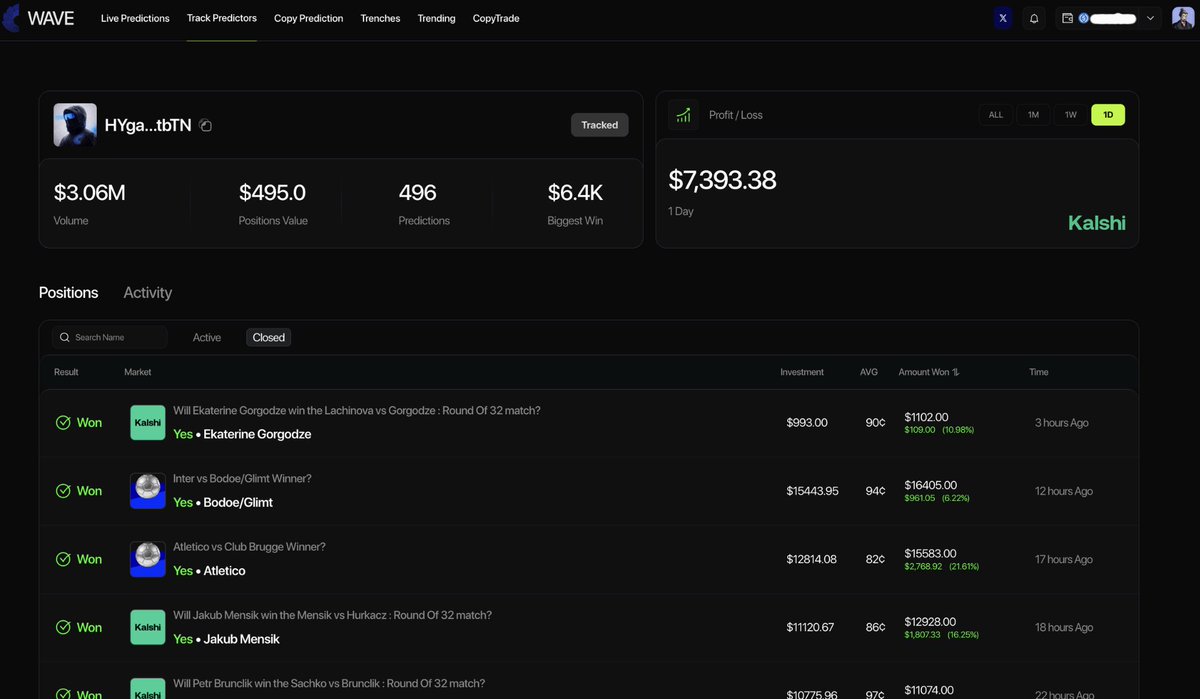1200x699 pixels.
Task: Click the $6.4K Biggest Win stat
Action: click(x=575, y=193)
